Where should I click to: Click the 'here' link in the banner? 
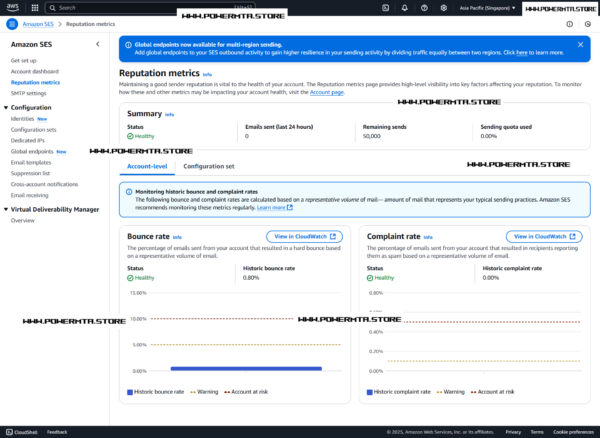pyautogui.click(x=522, y=53)
